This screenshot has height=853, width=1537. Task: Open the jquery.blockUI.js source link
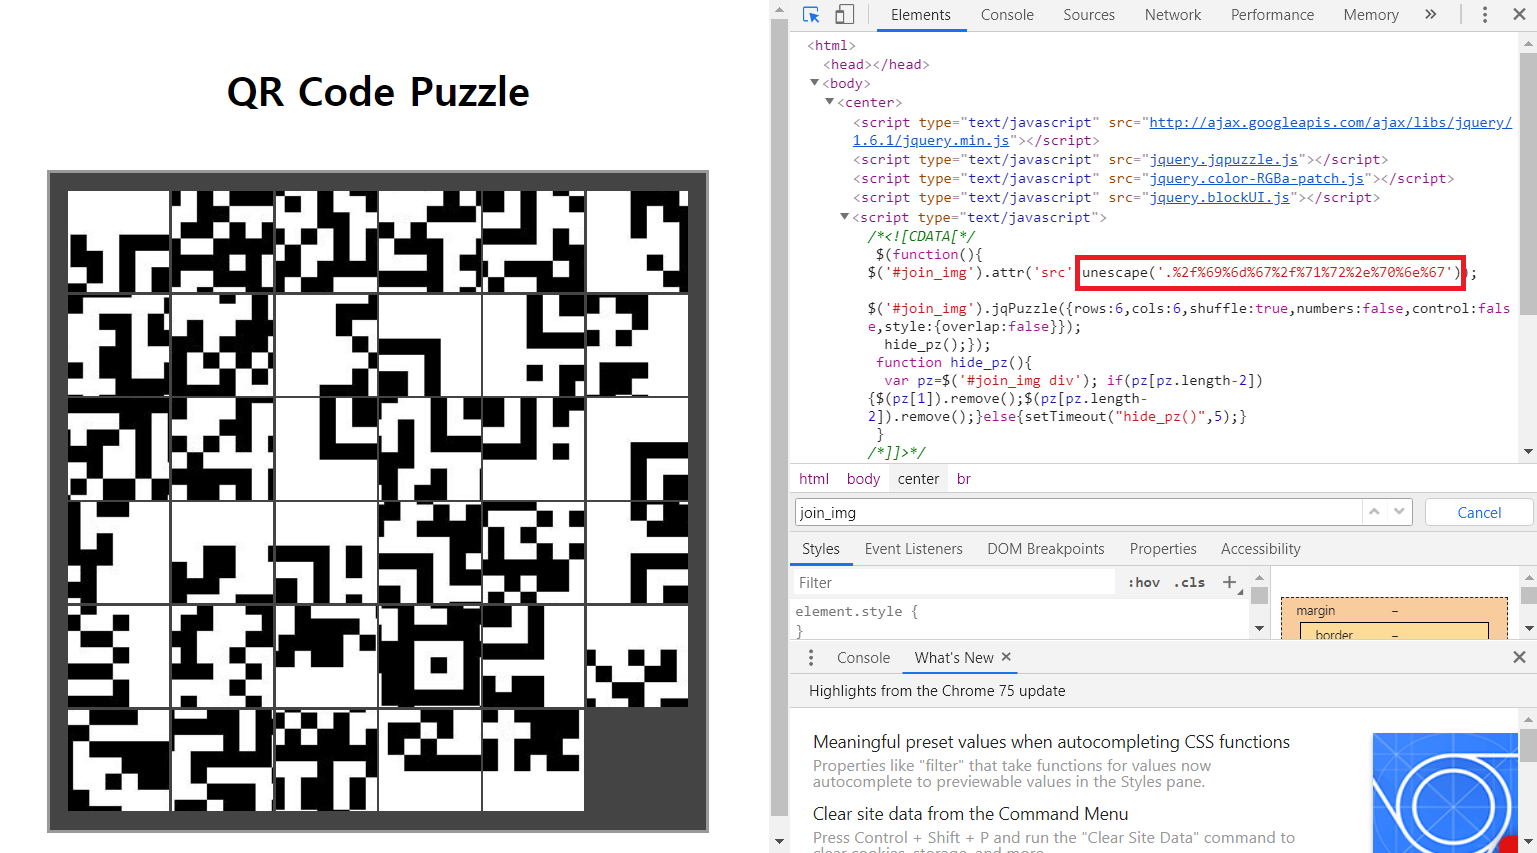click(1219, 197)
